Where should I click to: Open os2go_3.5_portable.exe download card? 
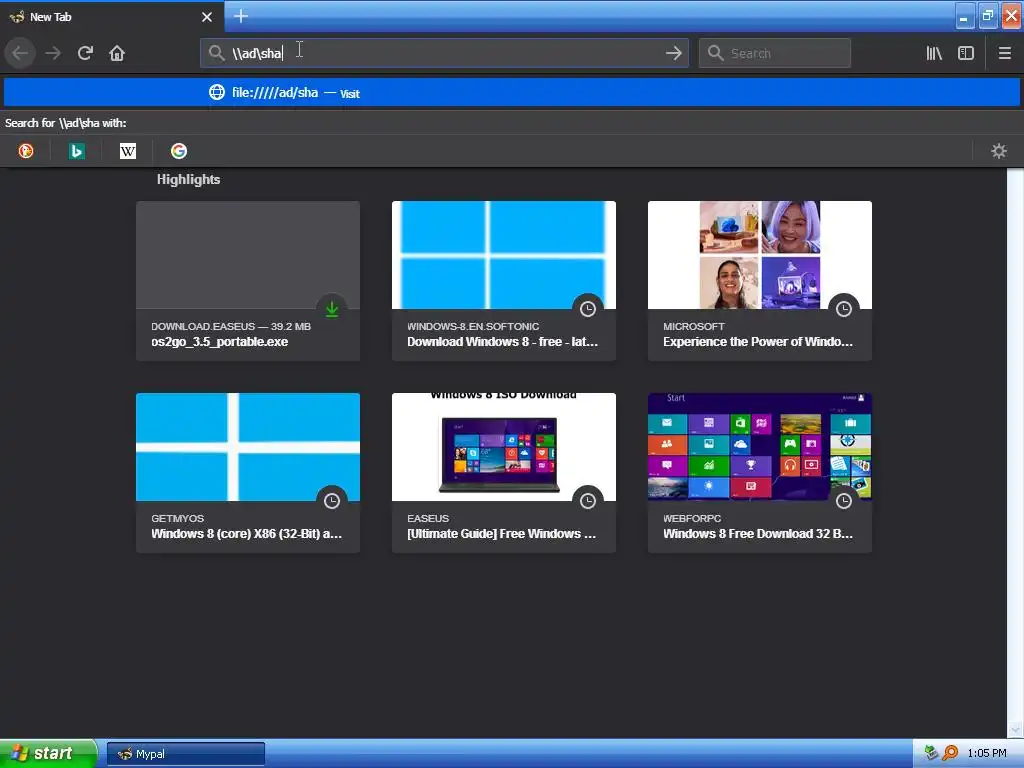[248, 281]
